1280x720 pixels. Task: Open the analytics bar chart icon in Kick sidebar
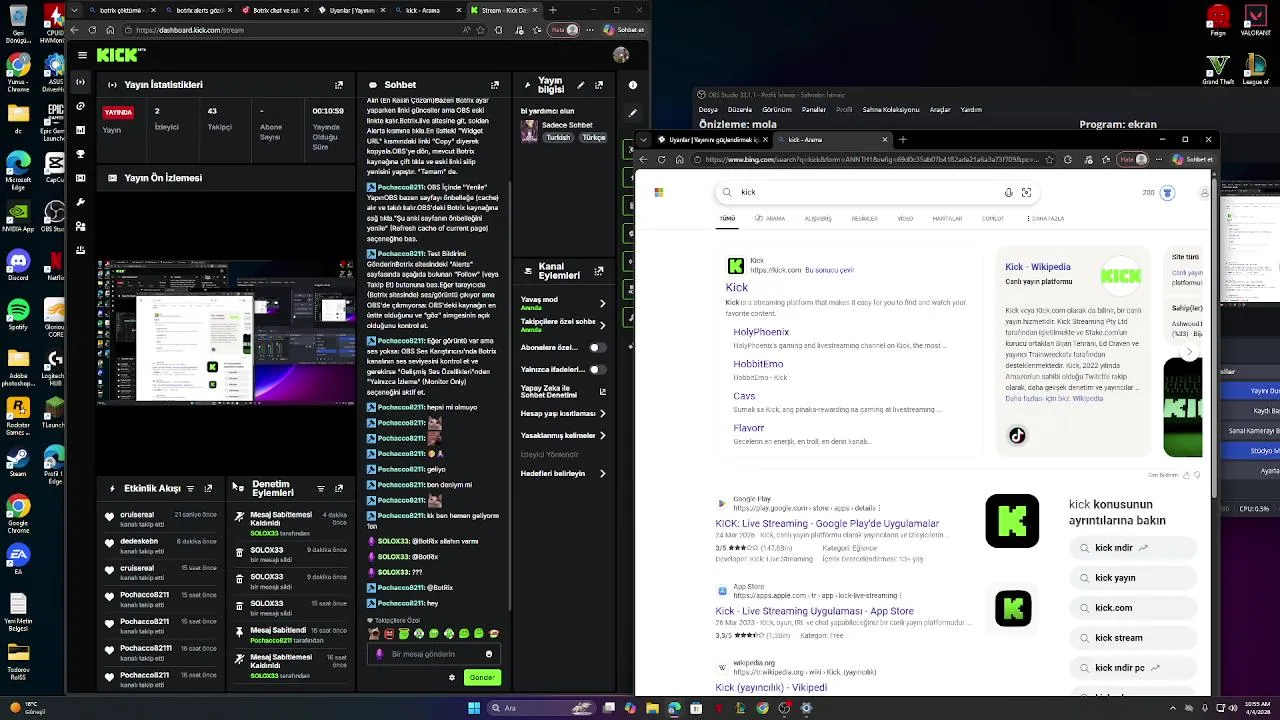pyautogui.click(x=81, y=130)
